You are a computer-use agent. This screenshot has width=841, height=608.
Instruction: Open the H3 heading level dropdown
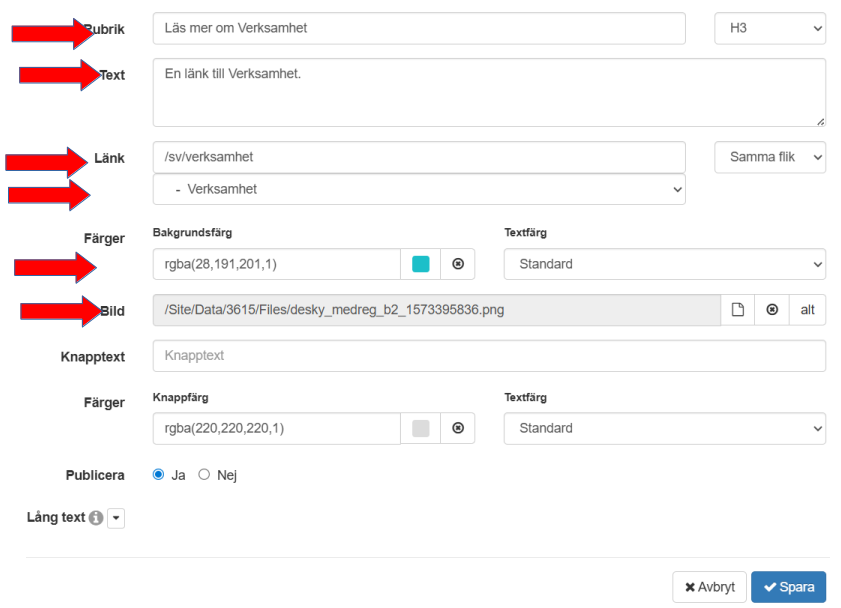(770, 28)
